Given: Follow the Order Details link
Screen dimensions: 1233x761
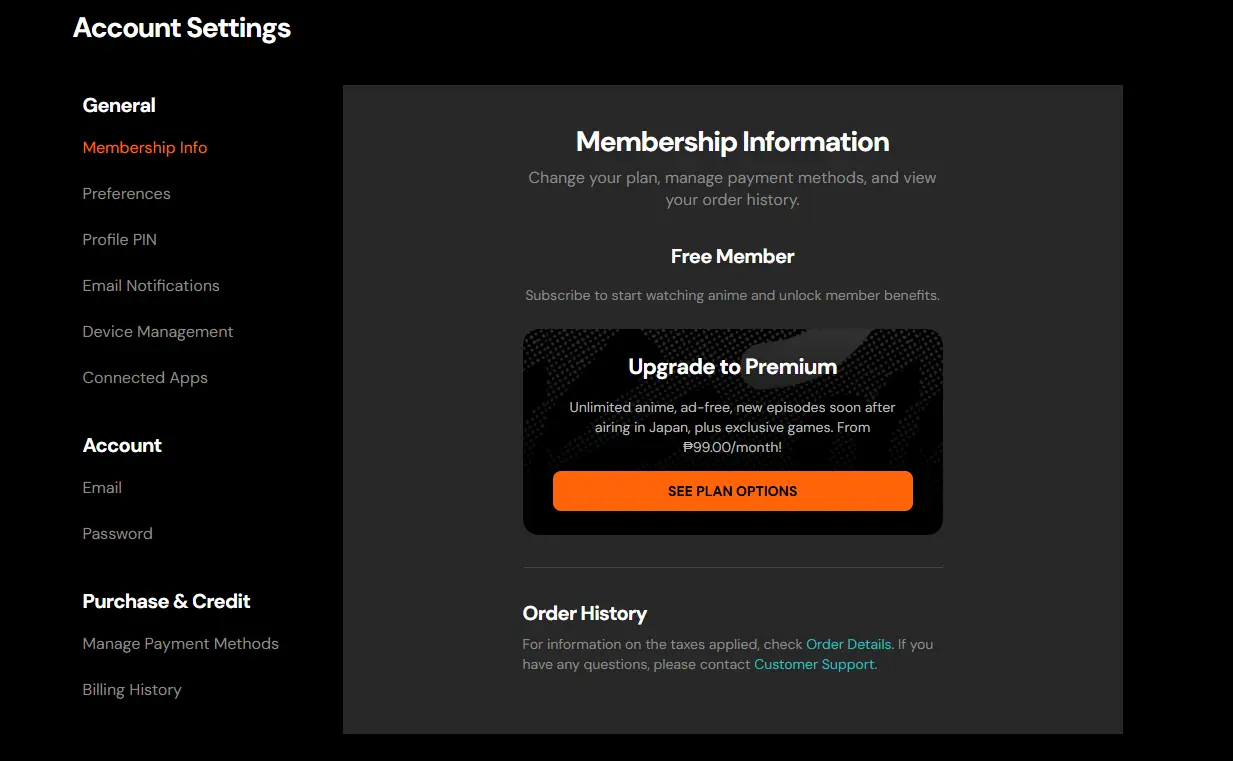Looking at the screenshot, I should click(x=849, y=644).
